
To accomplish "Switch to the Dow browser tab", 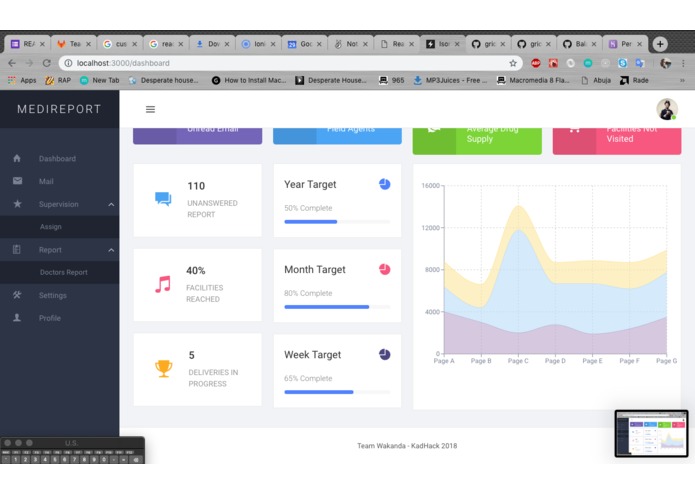I will (212, 44).
